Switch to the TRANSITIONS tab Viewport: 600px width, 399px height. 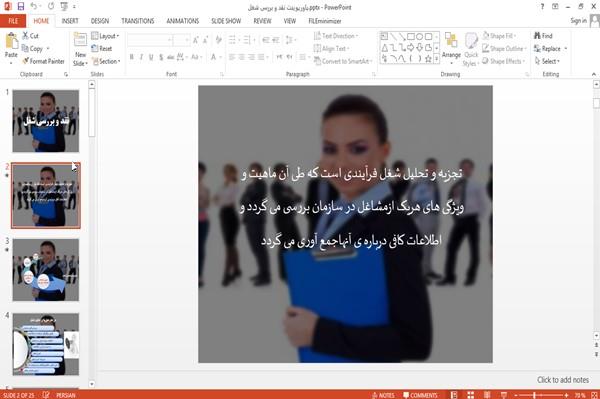coord(138,21)
